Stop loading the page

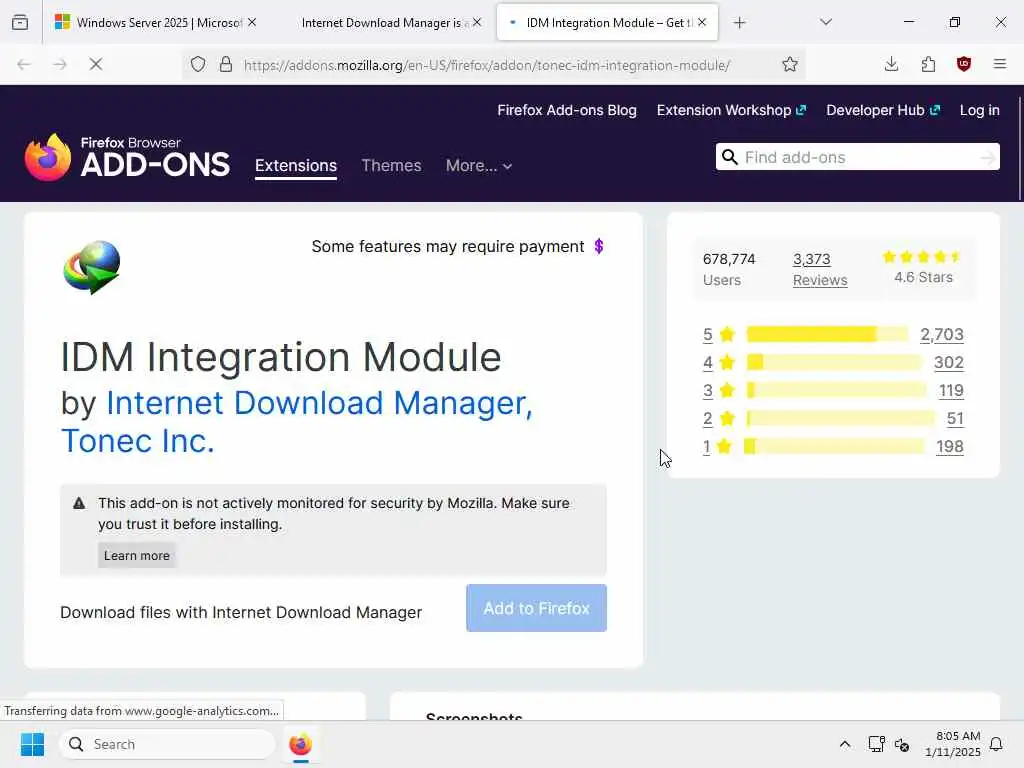coord(95,64)
